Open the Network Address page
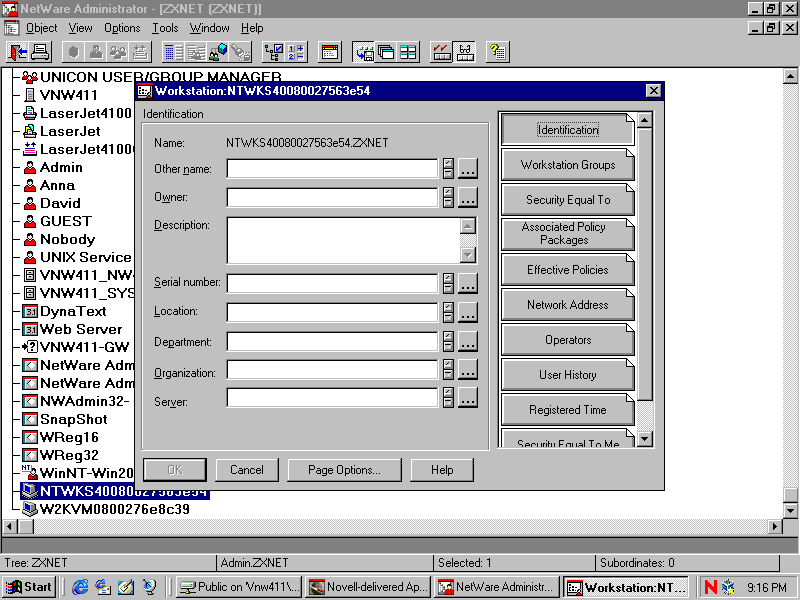The width and height of the screenshot is (800, 600). [567, 305]
